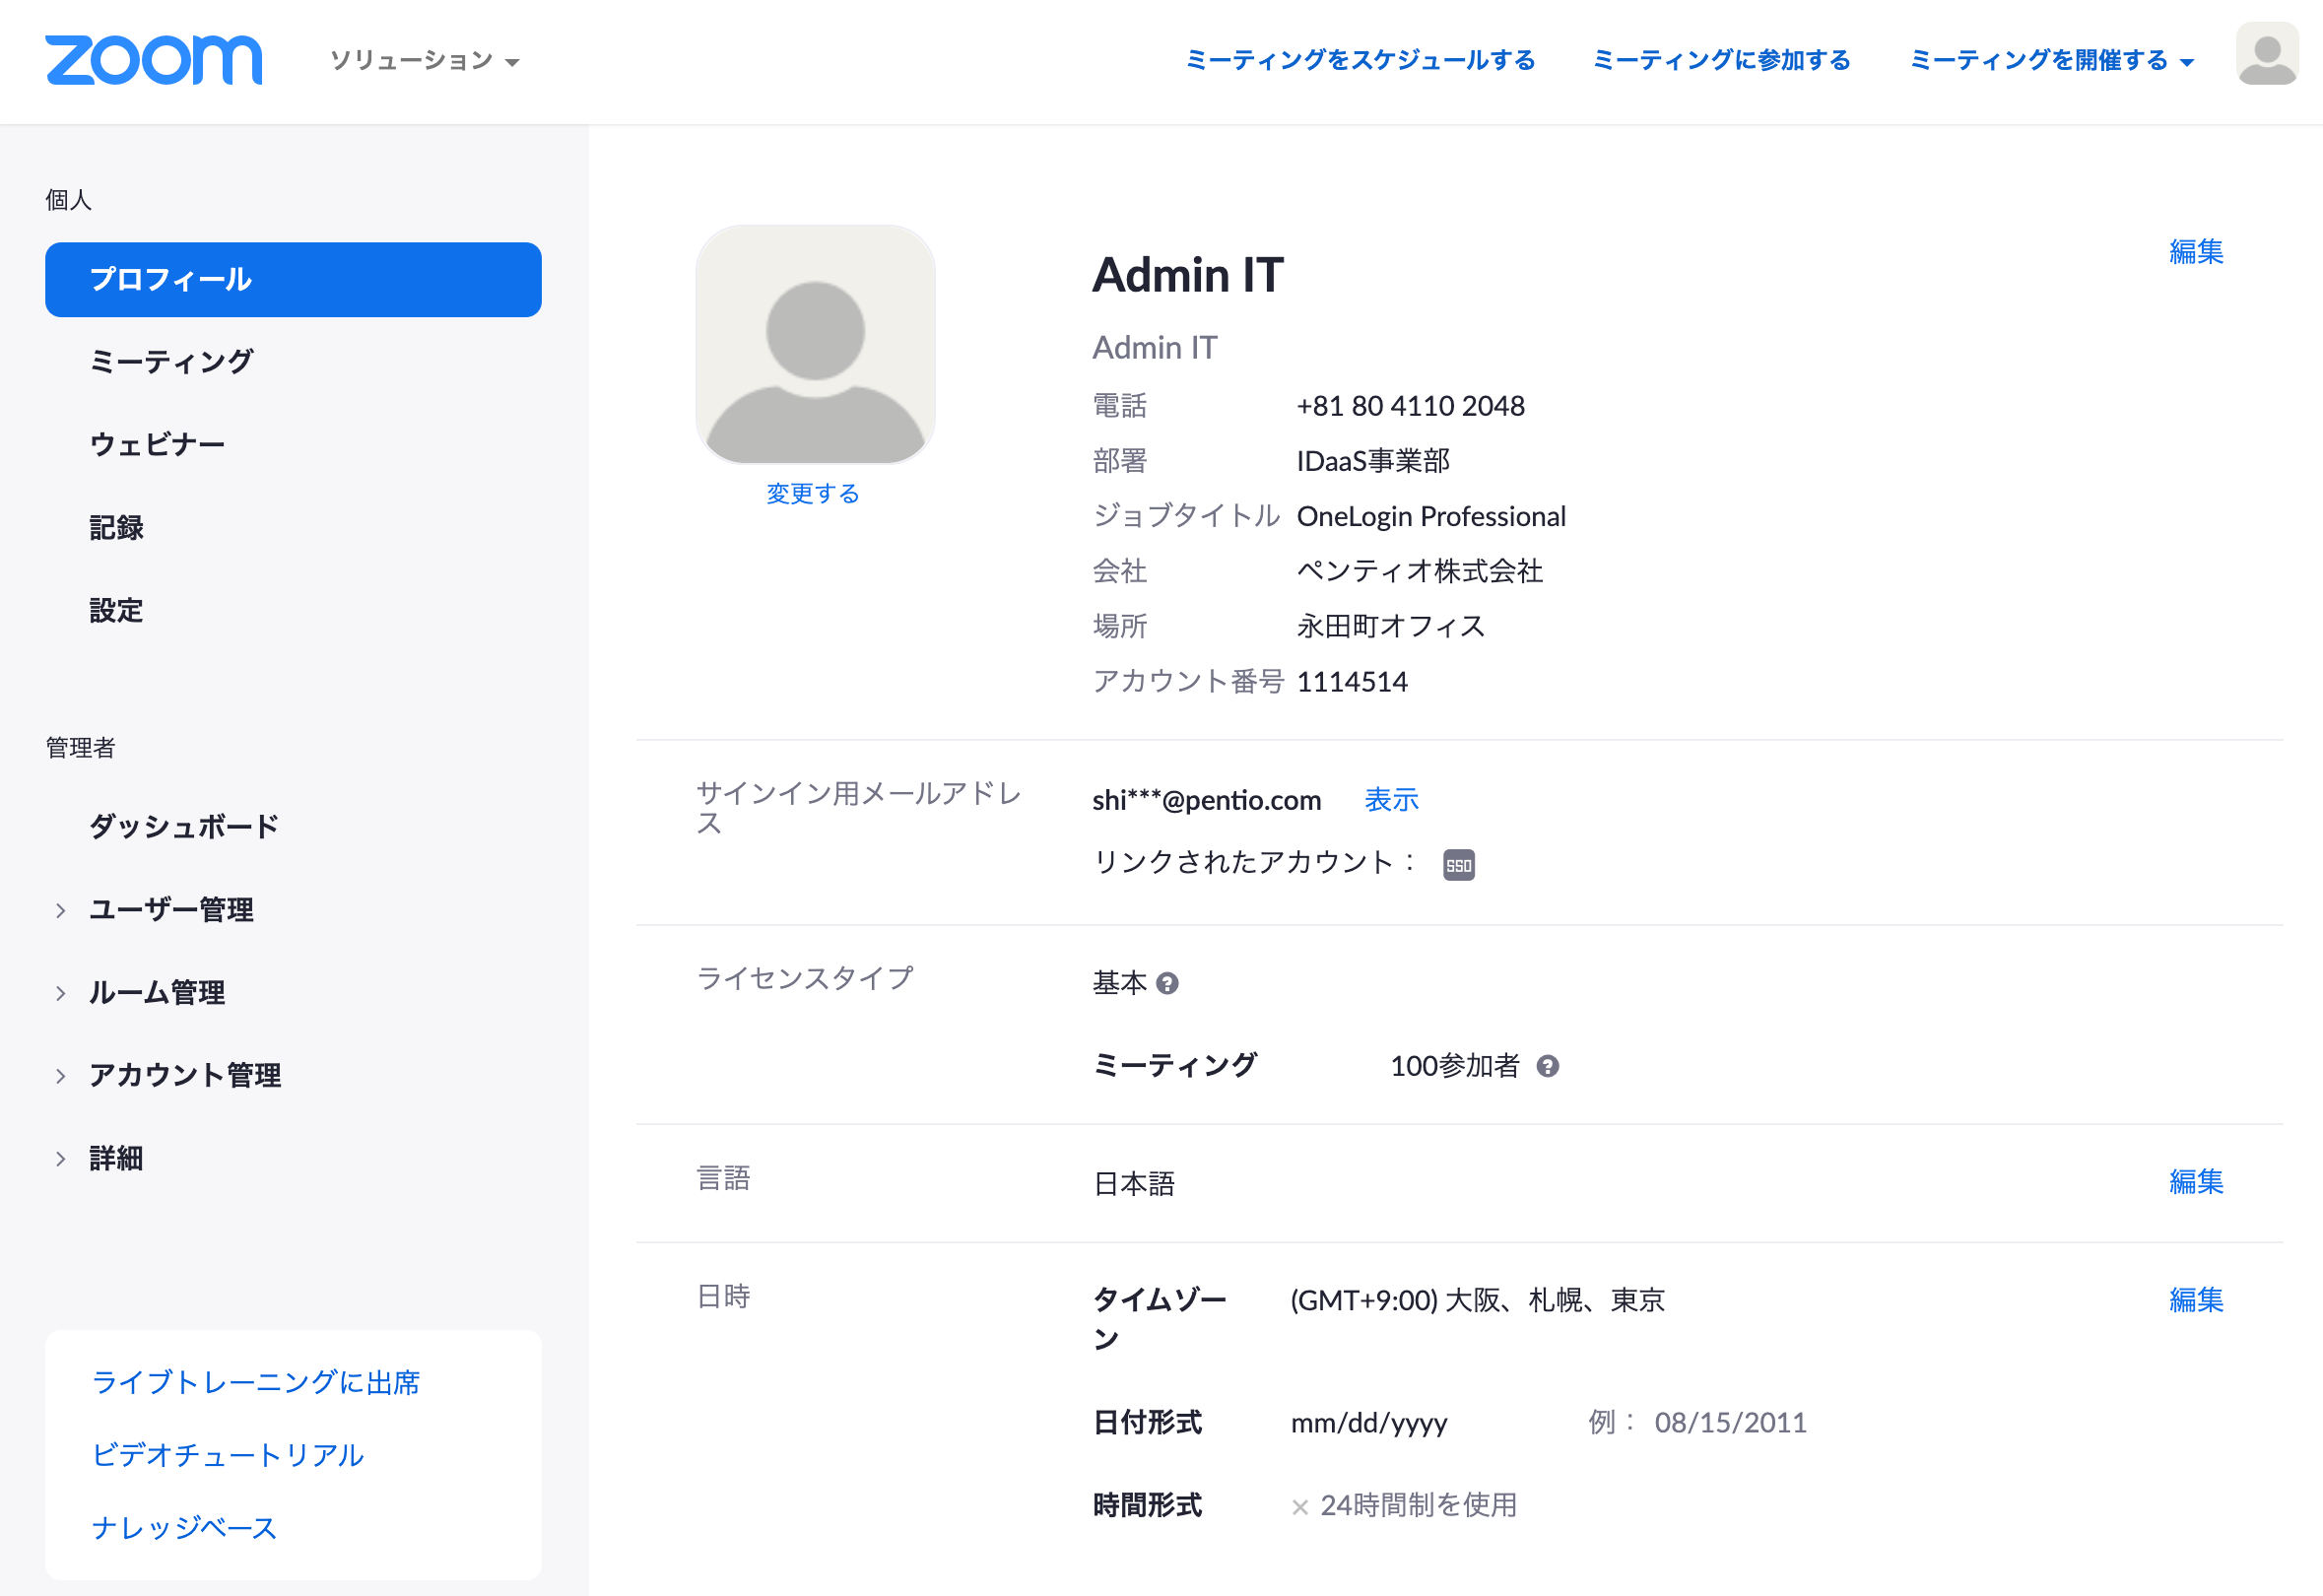Open ビデオチュートリアル link
Screen dimensions: 2323x1596
228,1456
